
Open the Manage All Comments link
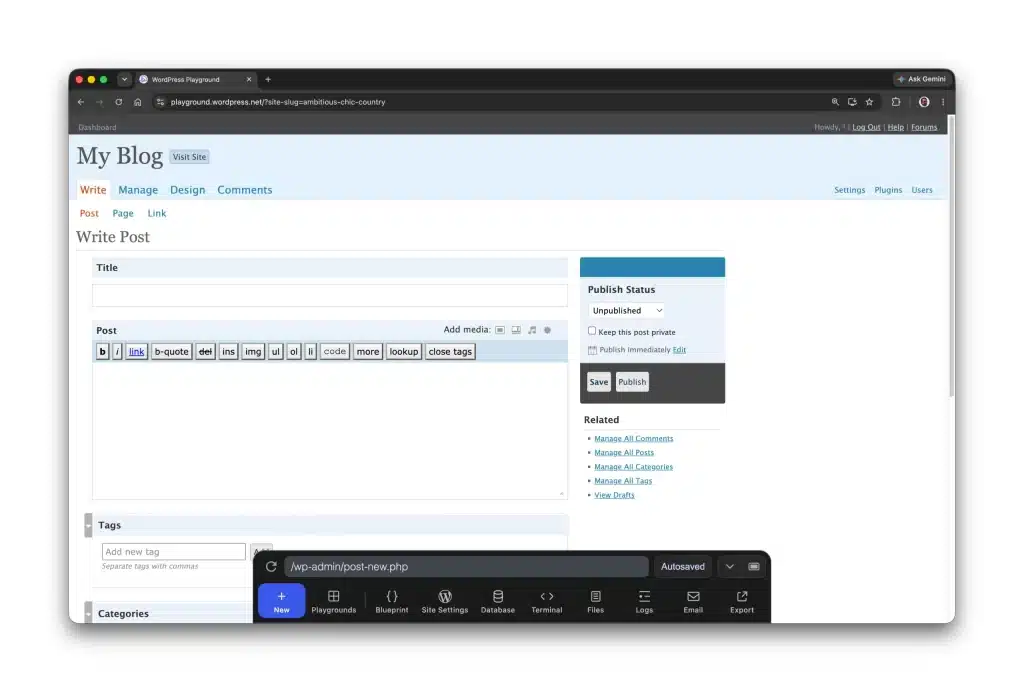point(633,439)
